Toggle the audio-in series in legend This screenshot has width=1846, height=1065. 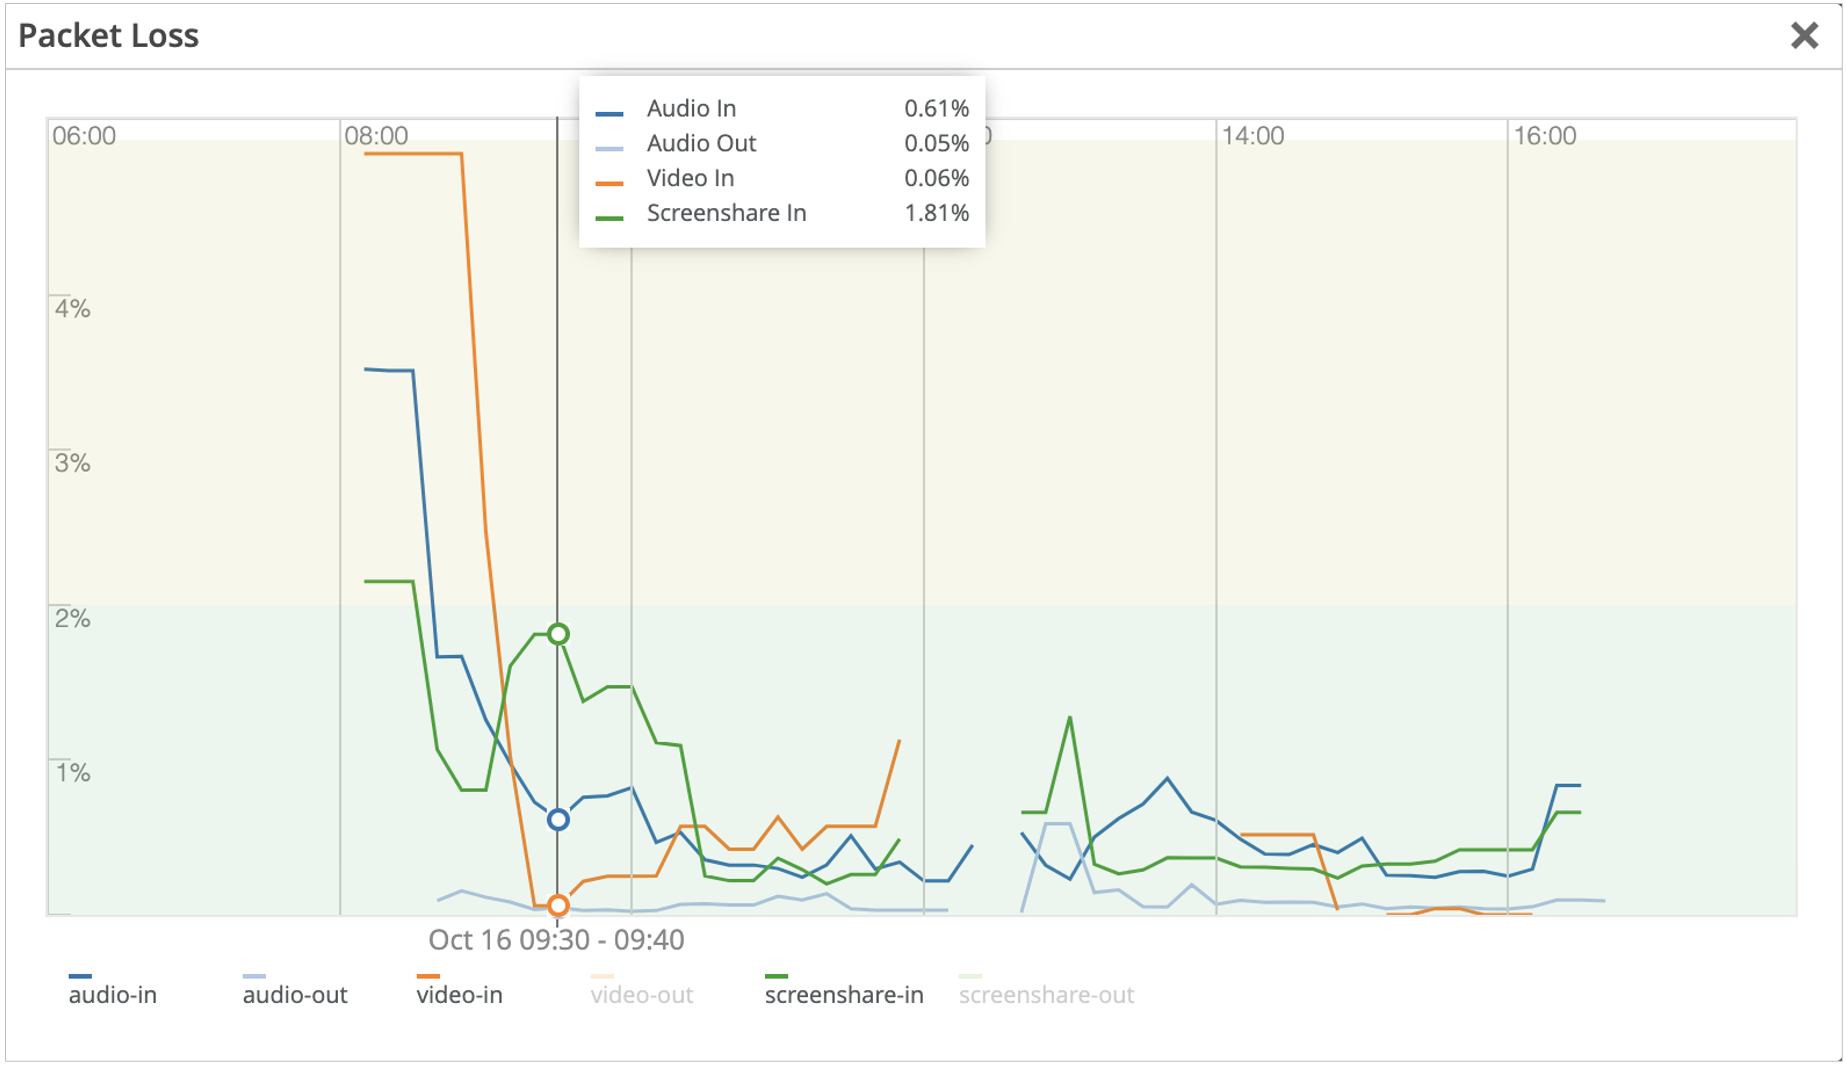pos(112,995)
